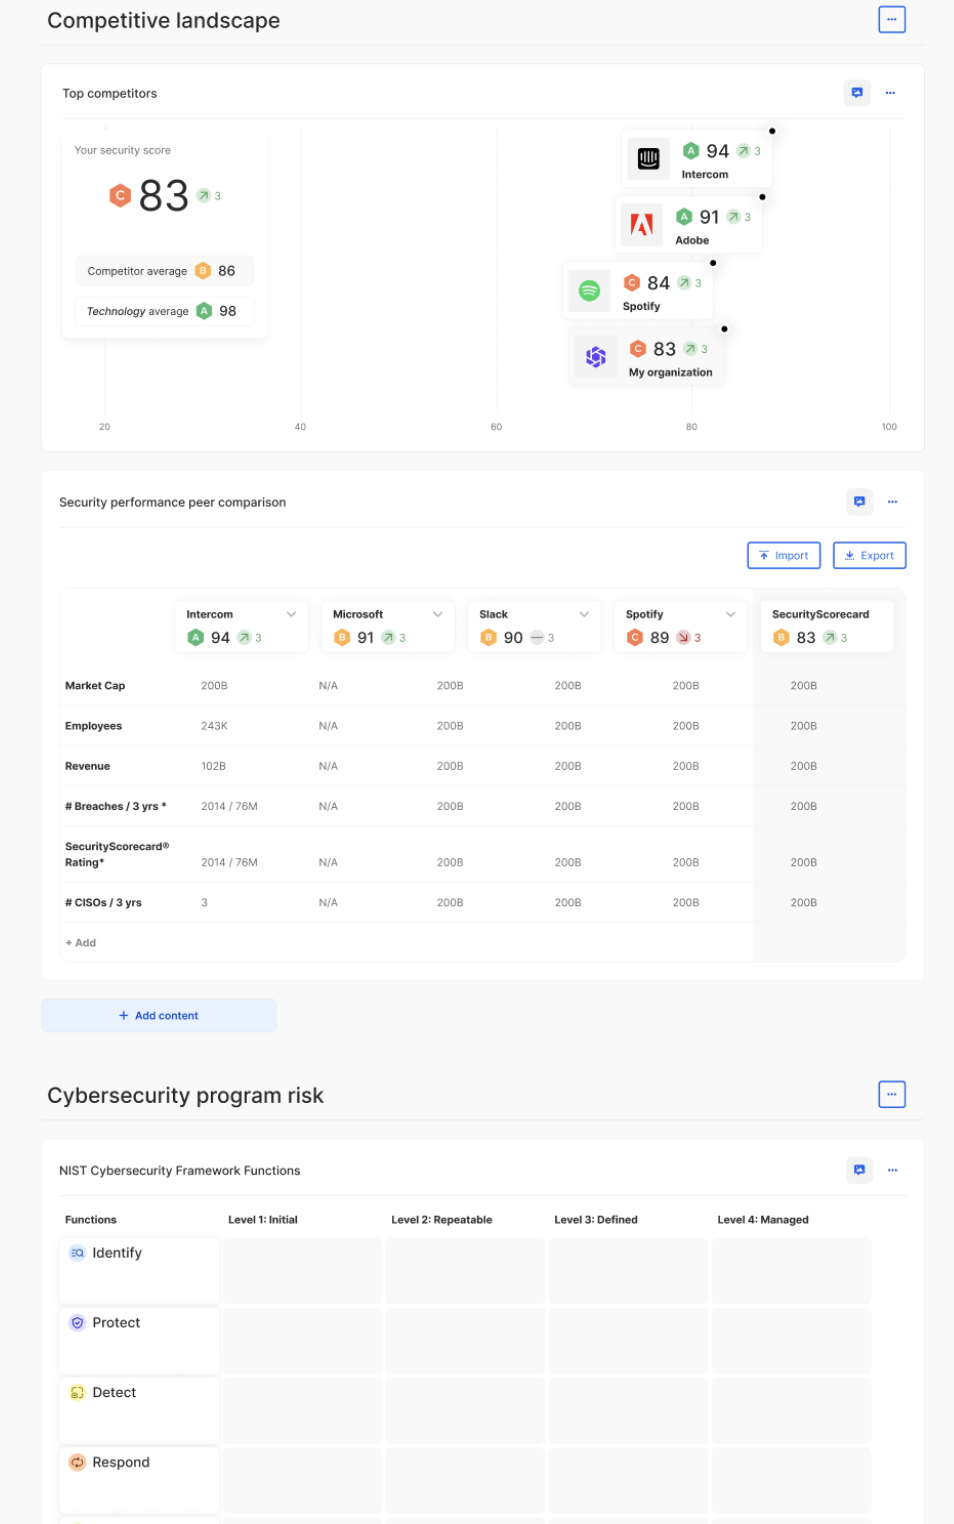Image resolution: width=954 pixels, height=1524 pixels.
Task: Click the Identify function card
Action: pyautogui.click(x=139, y=1270)
